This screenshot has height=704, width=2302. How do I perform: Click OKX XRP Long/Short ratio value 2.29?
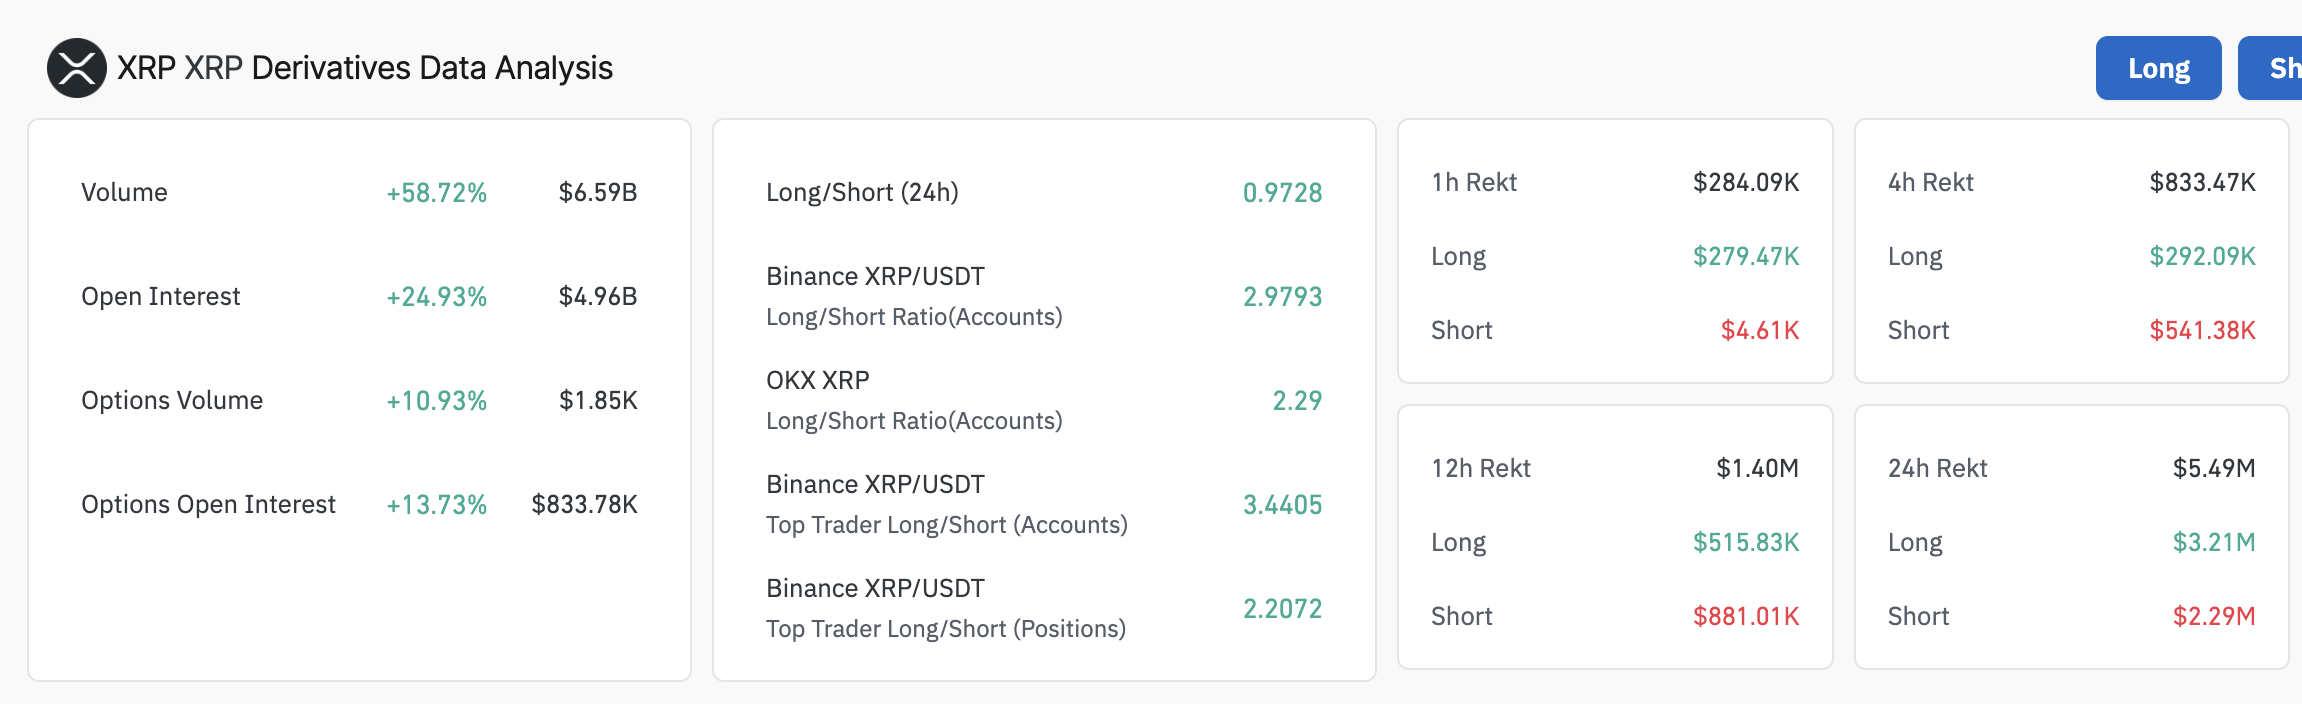[x=1297, y=401]
